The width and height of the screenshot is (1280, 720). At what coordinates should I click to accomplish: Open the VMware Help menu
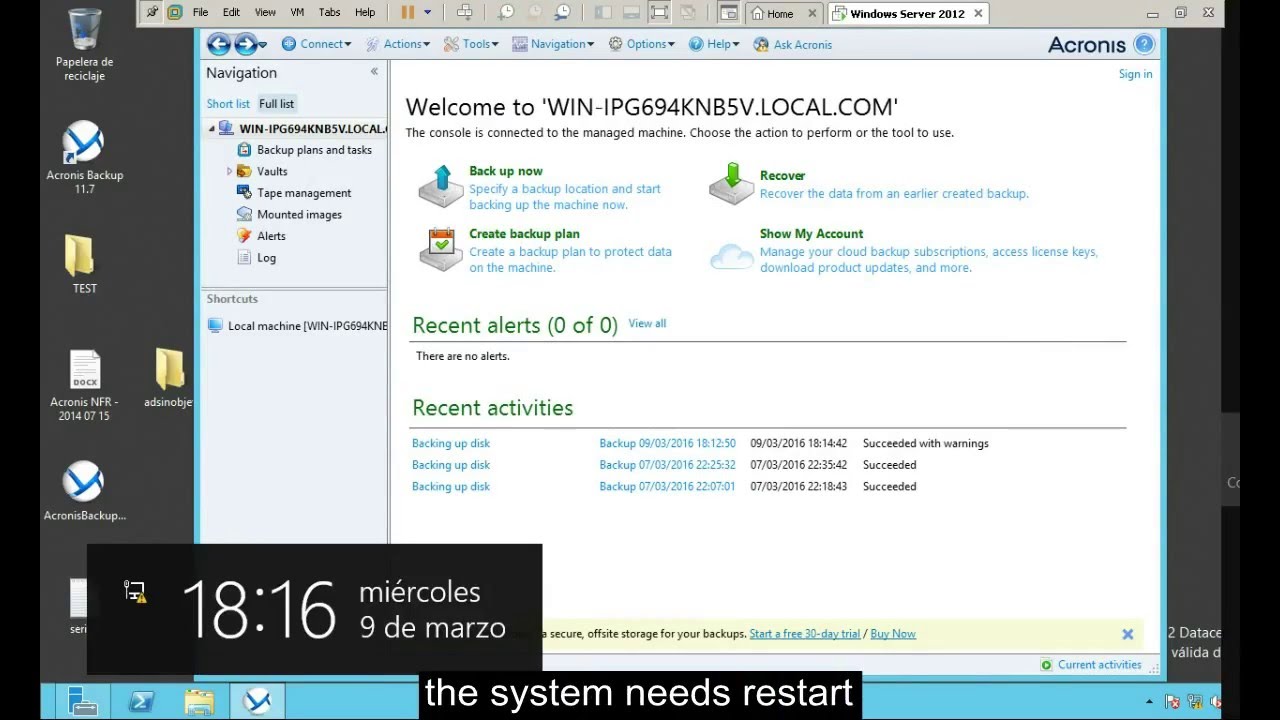365,13
